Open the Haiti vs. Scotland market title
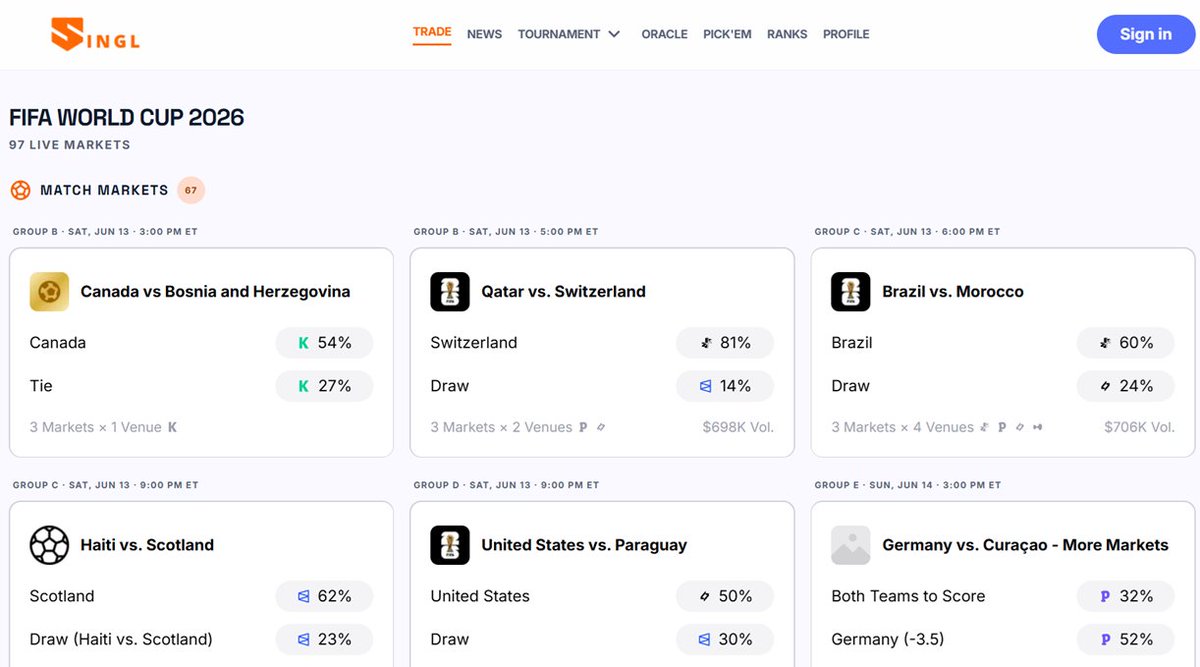Viewport: 1200px width, 667px height. (147, 545)
